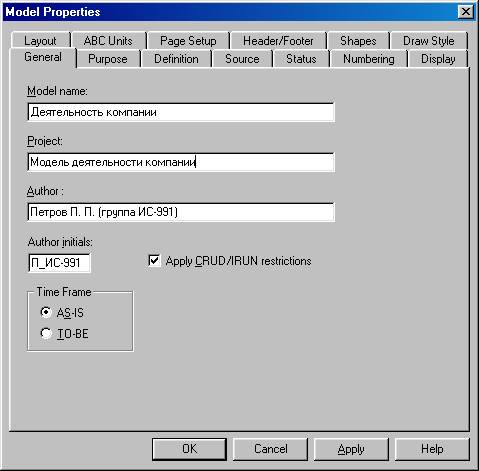479x471 pixels.
Task: Open the Draw Style tab
Action: 429,41
